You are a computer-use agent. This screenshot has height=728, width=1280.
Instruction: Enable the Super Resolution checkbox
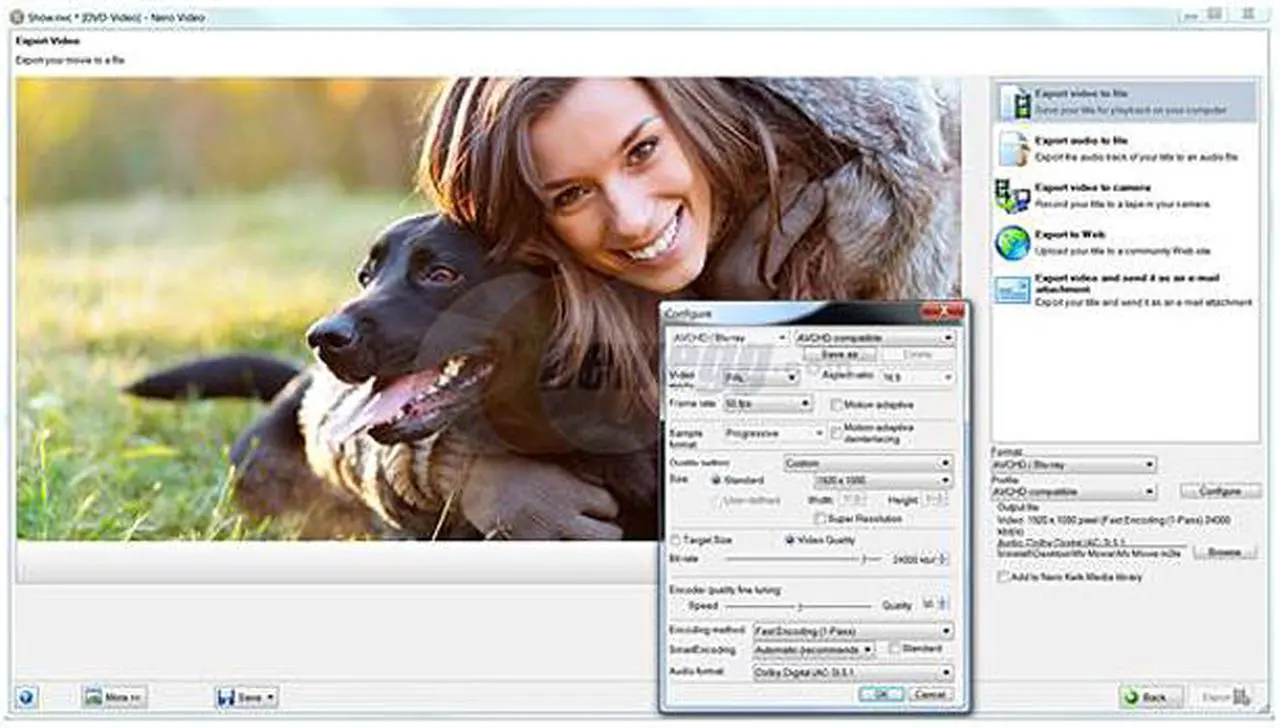[x=820, y=518]
